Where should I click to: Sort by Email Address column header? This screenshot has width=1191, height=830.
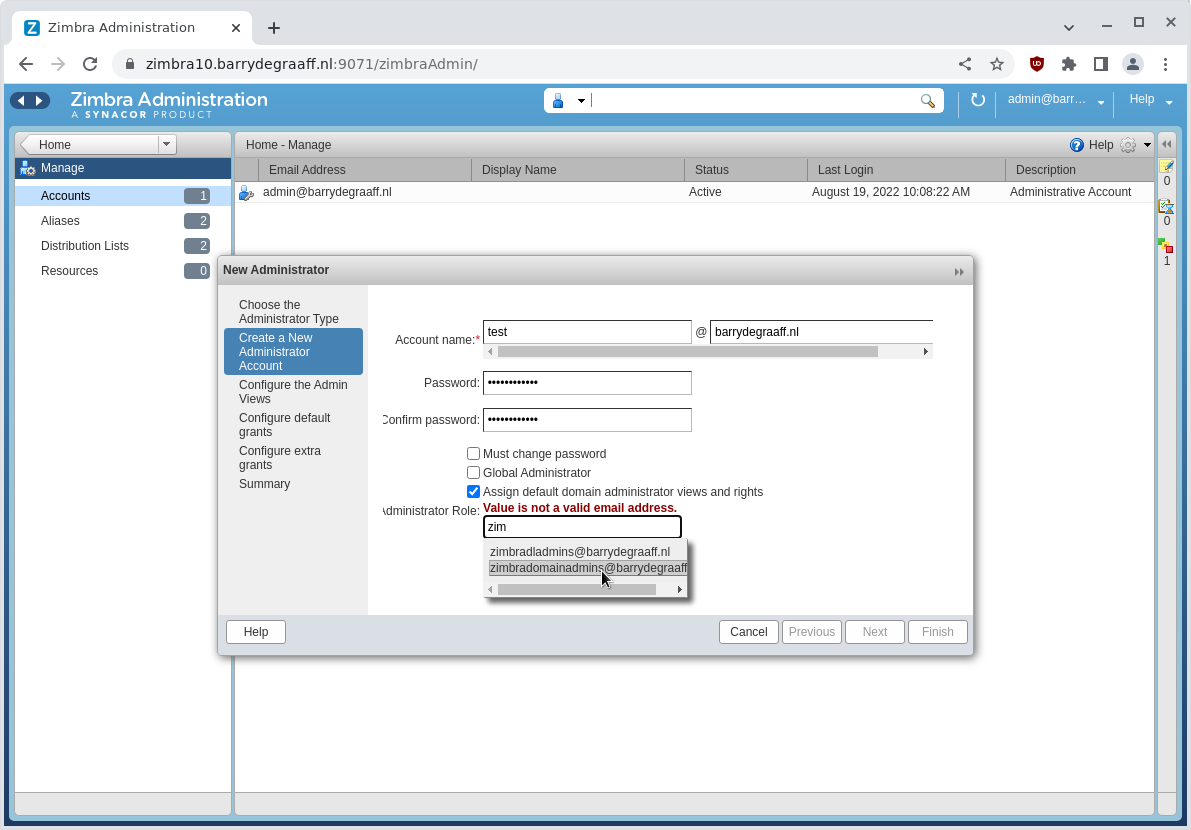coord(365,170)
